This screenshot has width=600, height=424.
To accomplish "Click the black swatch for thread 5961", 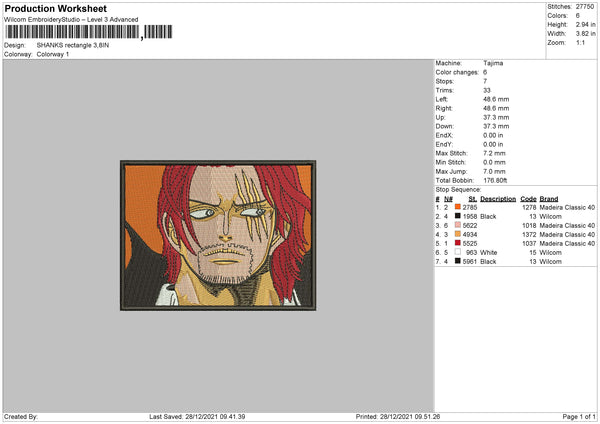I will 457,261.
